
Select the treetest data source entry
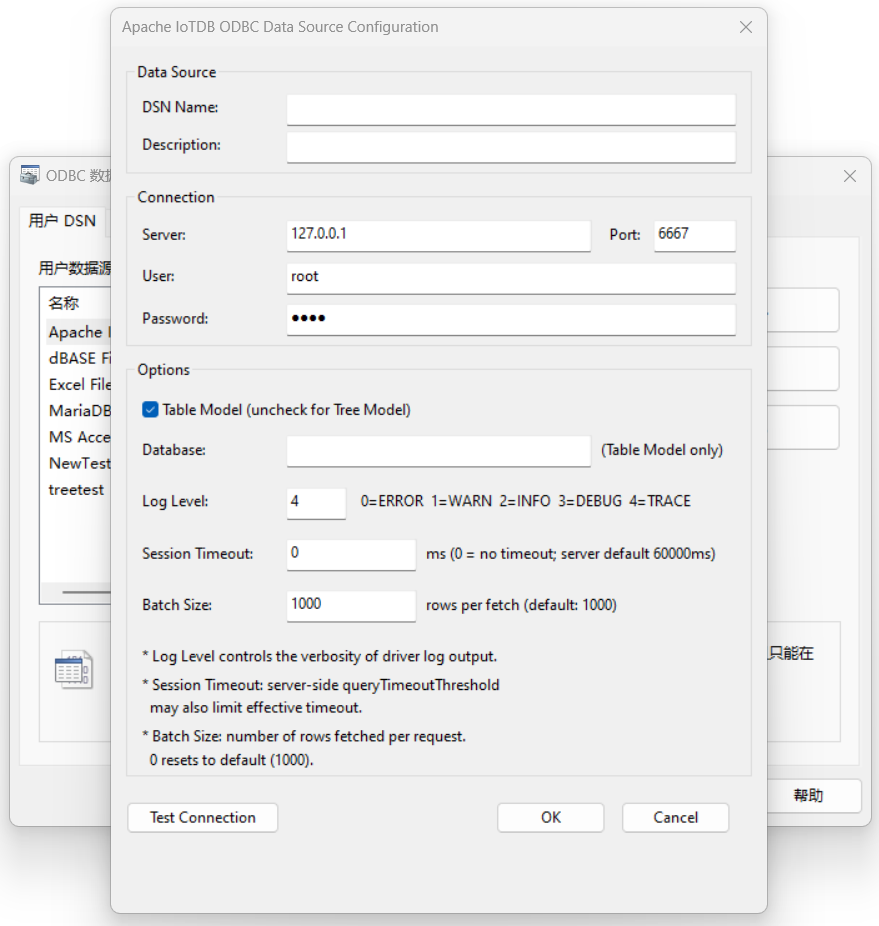[77, 490]
